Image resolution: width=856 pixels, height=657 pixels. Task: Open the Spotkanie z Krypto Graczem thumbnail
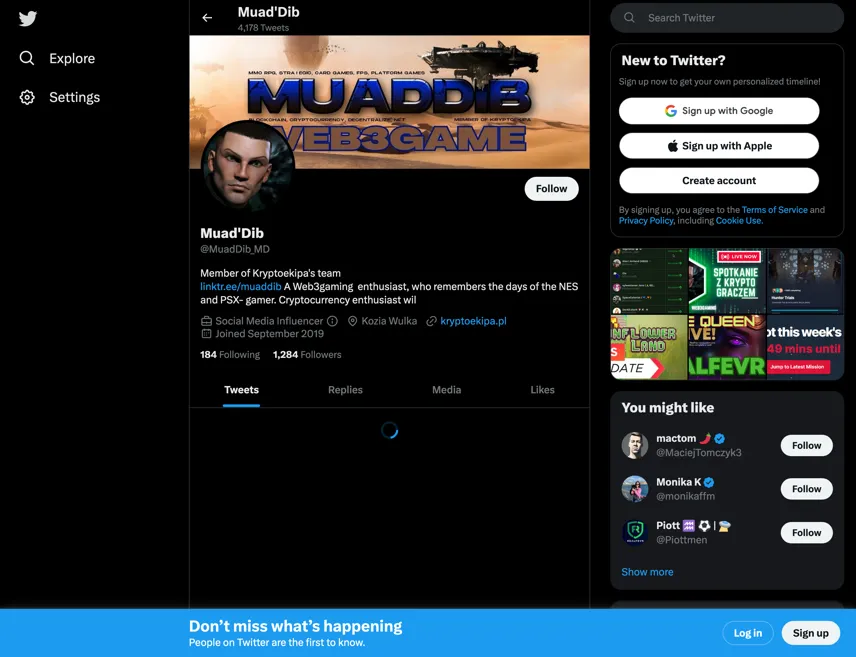click(x=727, y=281)
